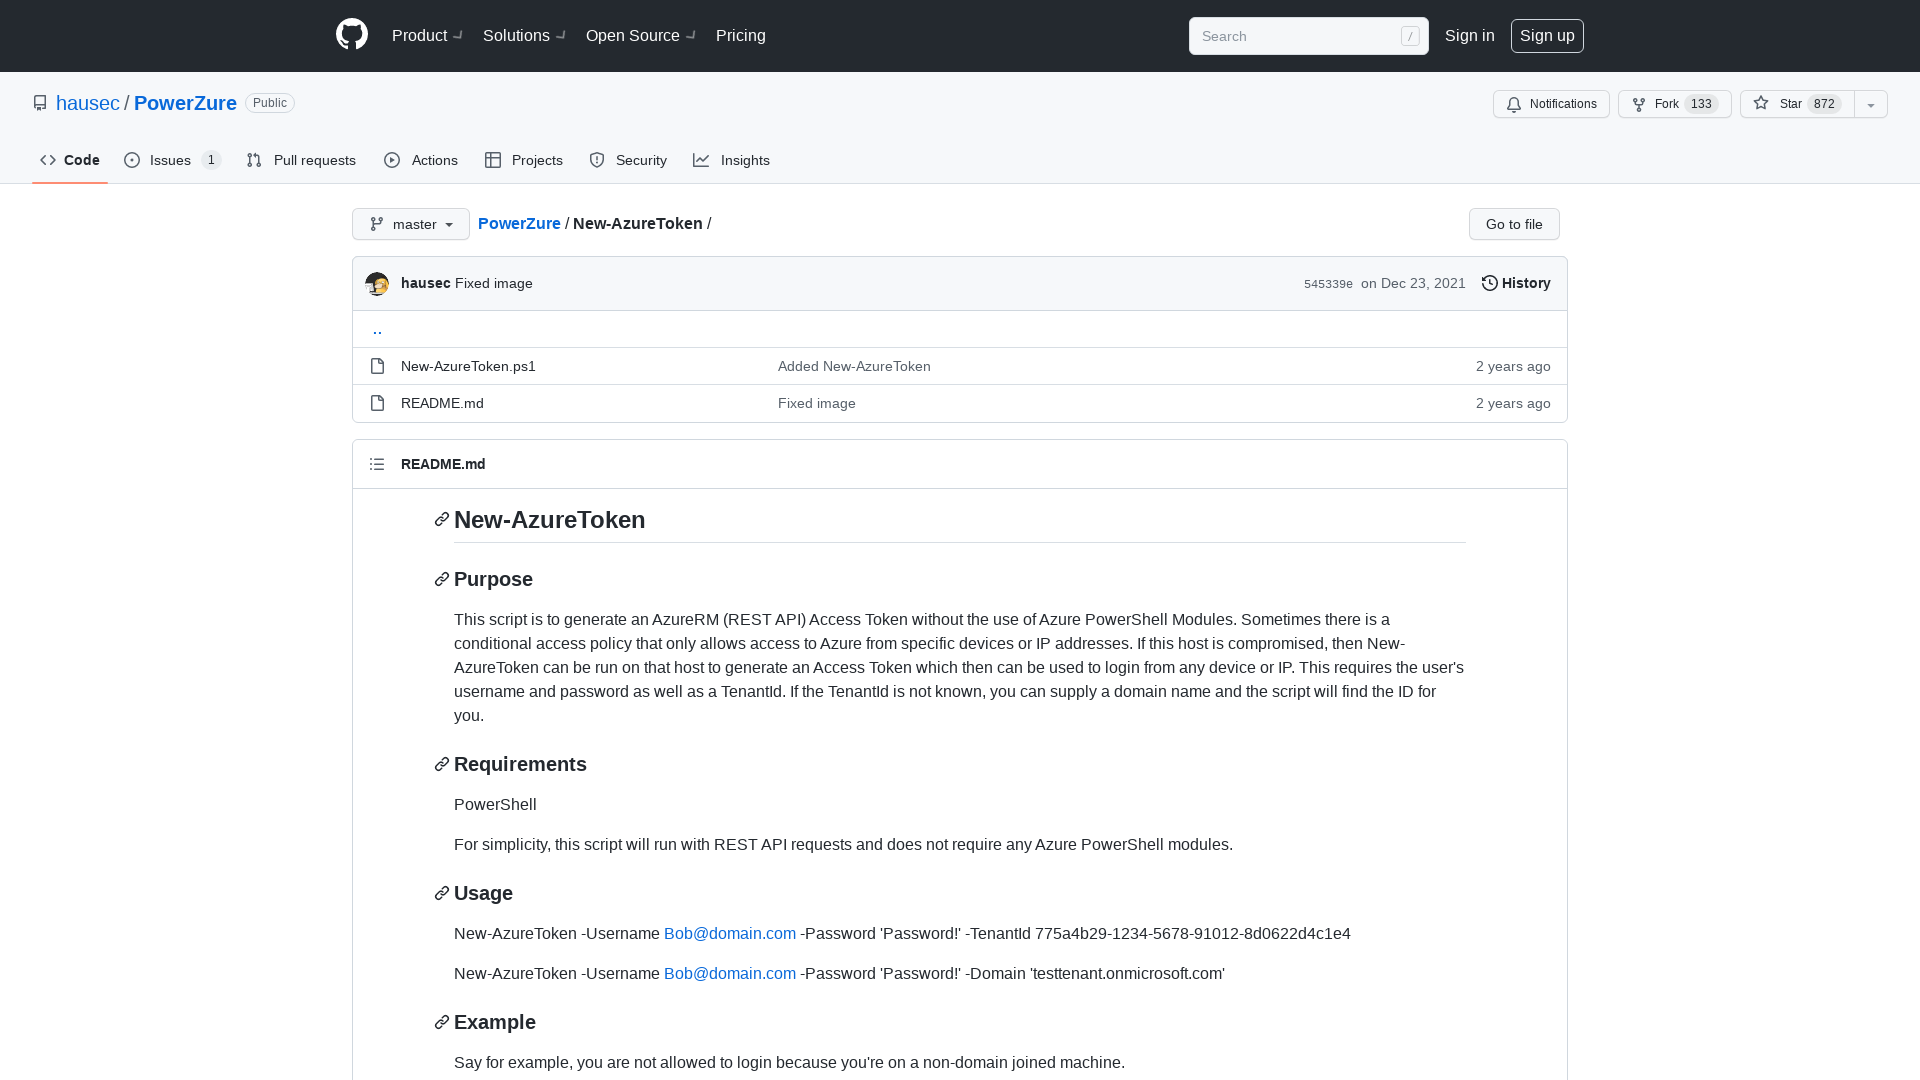Click the slash shortcut icon in search
The height and width of the screenshot is (1080, 1920).
point(1410,36)
